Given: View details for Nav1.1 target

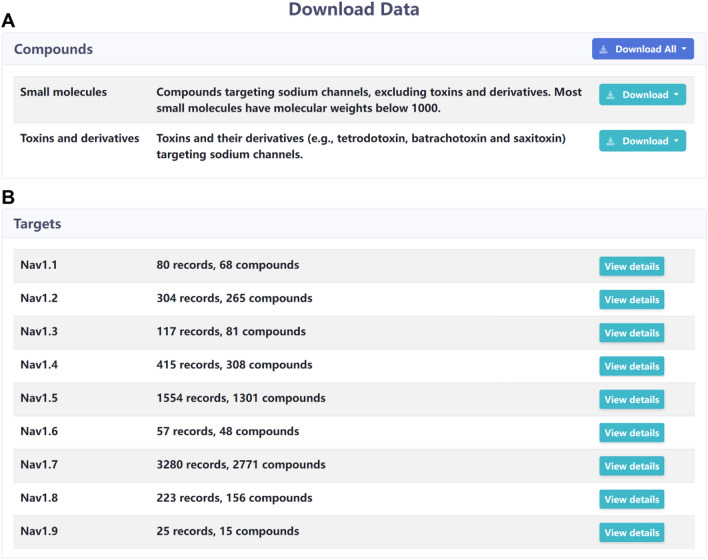Looking at the screenshot, I should (x=631, y=266).
